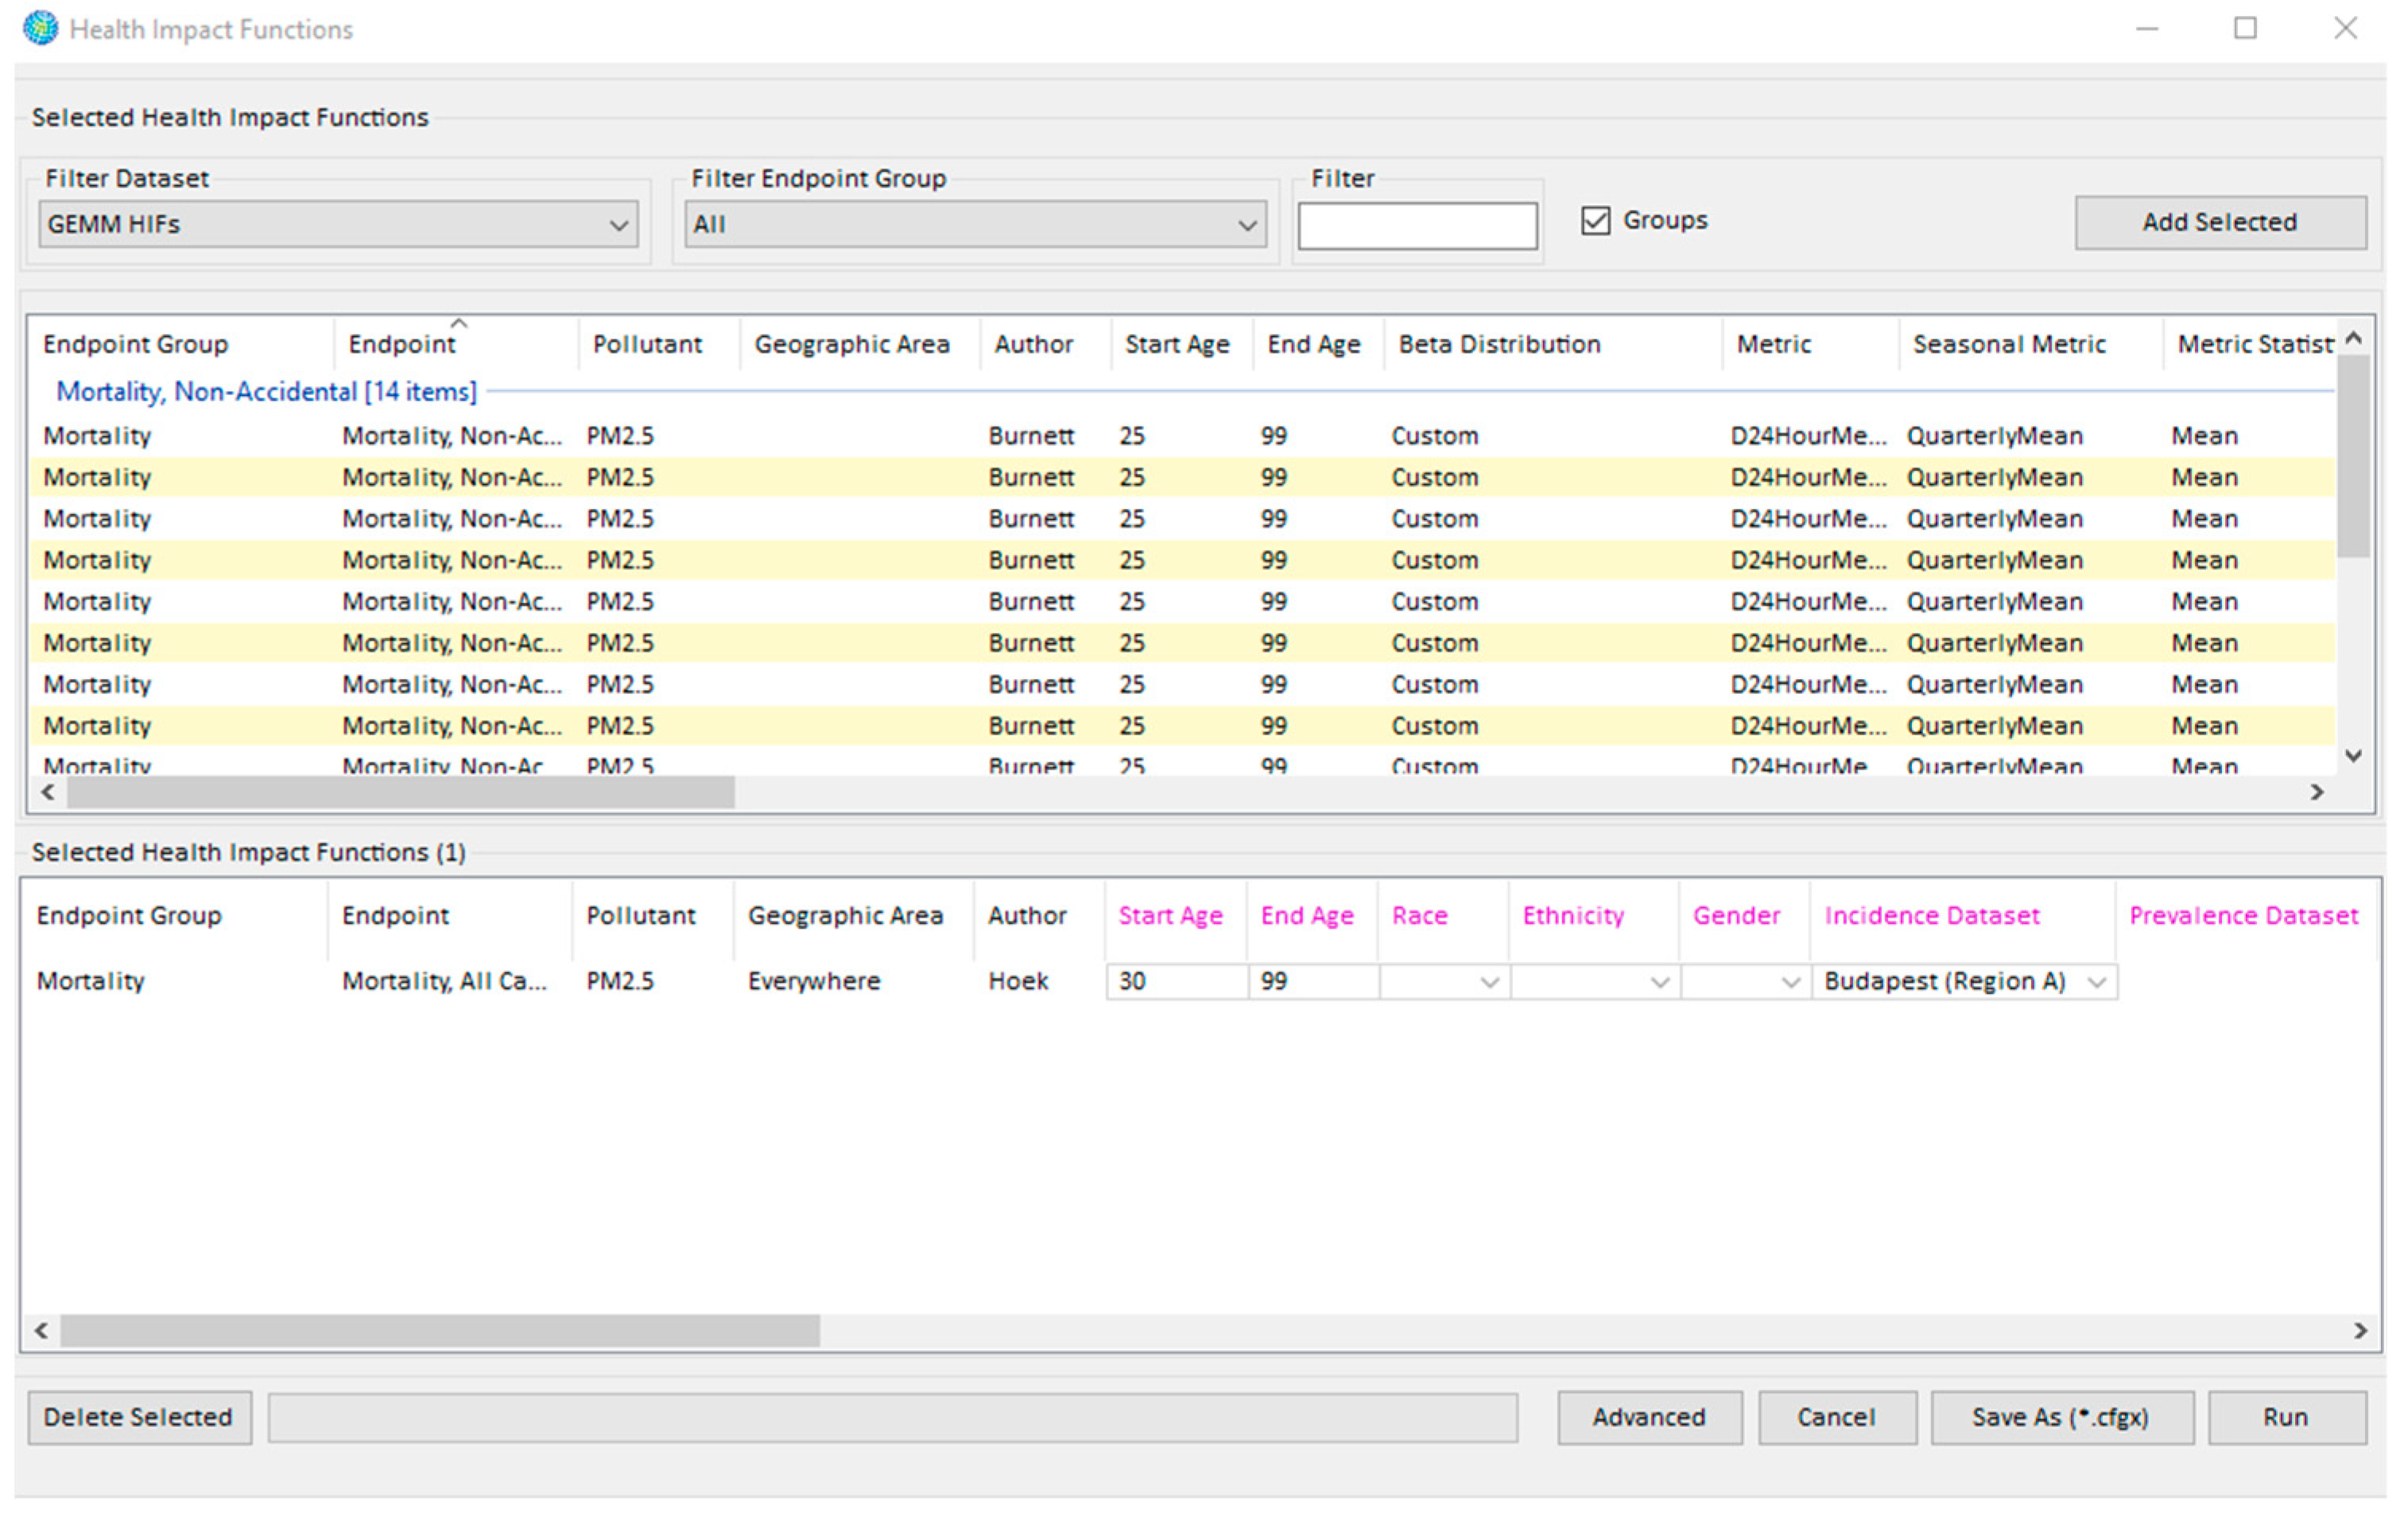Click the up arrow of upper list scrollbar
2408x1521 pixels.
pos(2353,338)
